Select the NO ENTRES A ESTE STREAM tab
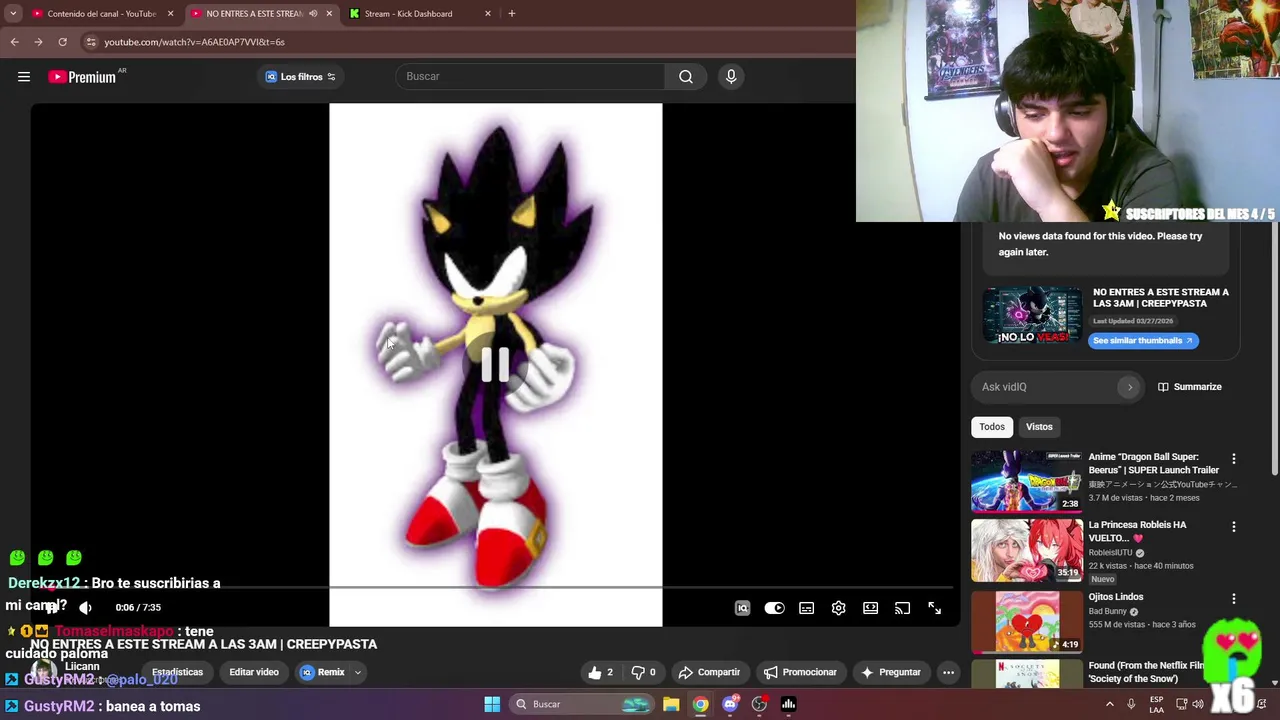The image size is (1280, 720). [x=254, y=14]
